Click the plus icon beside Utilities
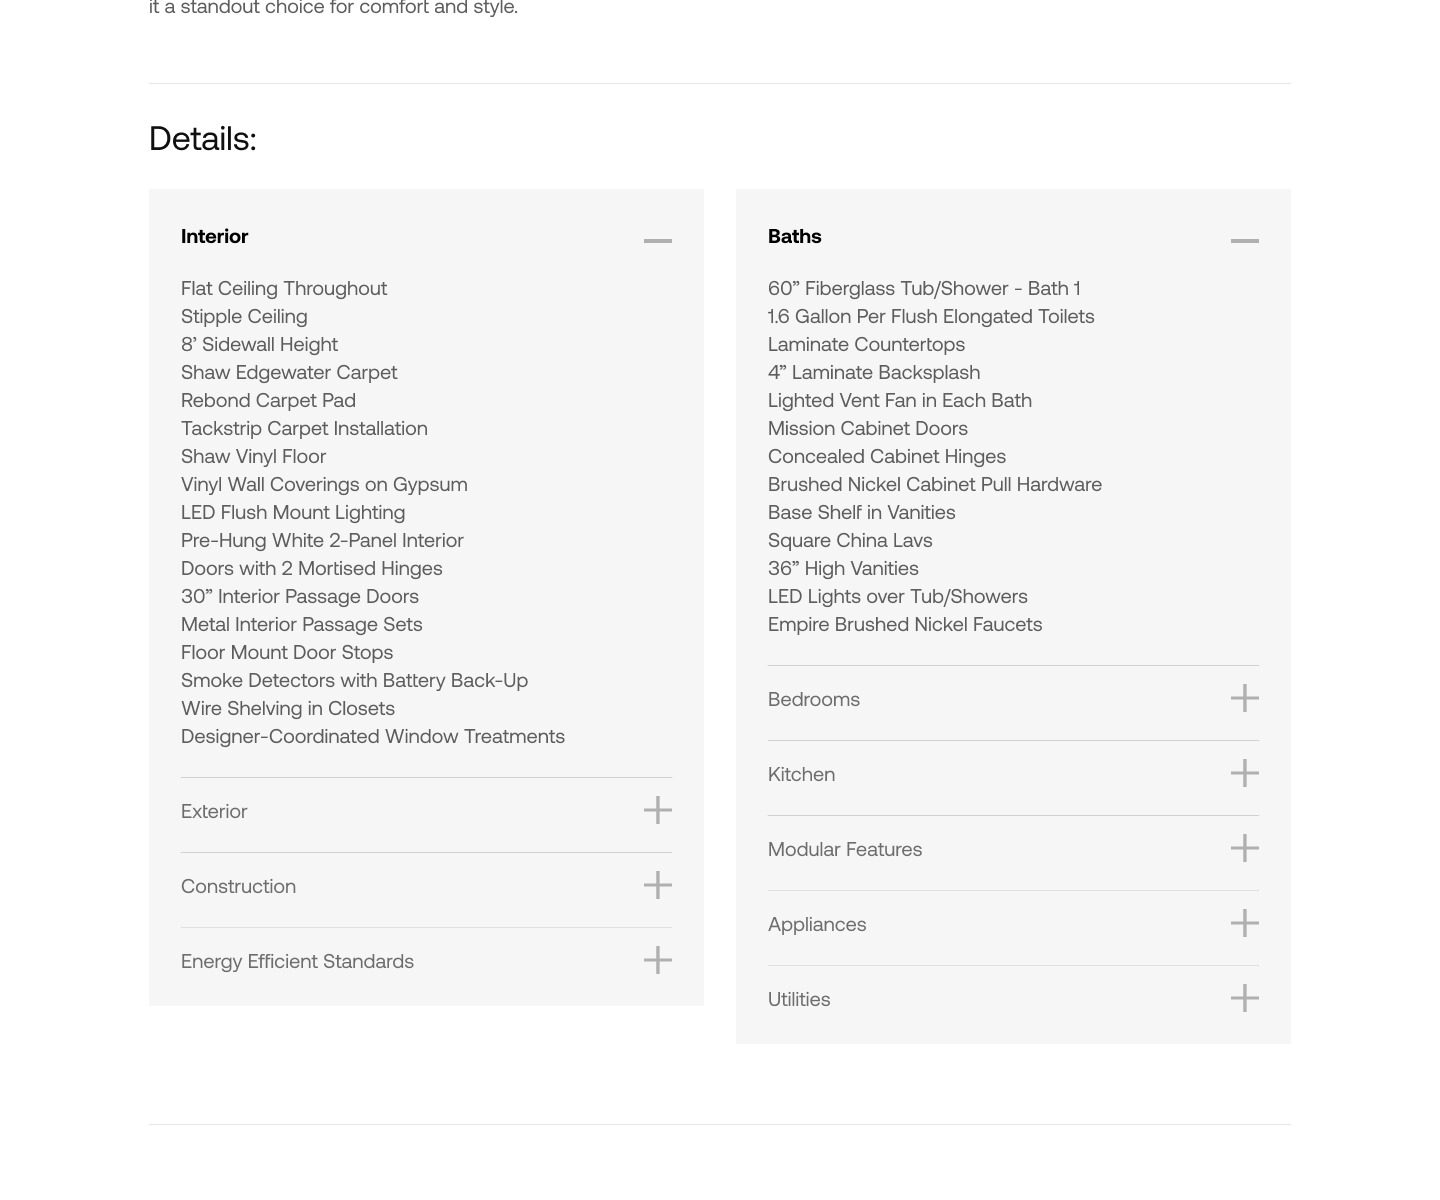The height and width of the screenshot is (1200, 1440). (1244, 998)
